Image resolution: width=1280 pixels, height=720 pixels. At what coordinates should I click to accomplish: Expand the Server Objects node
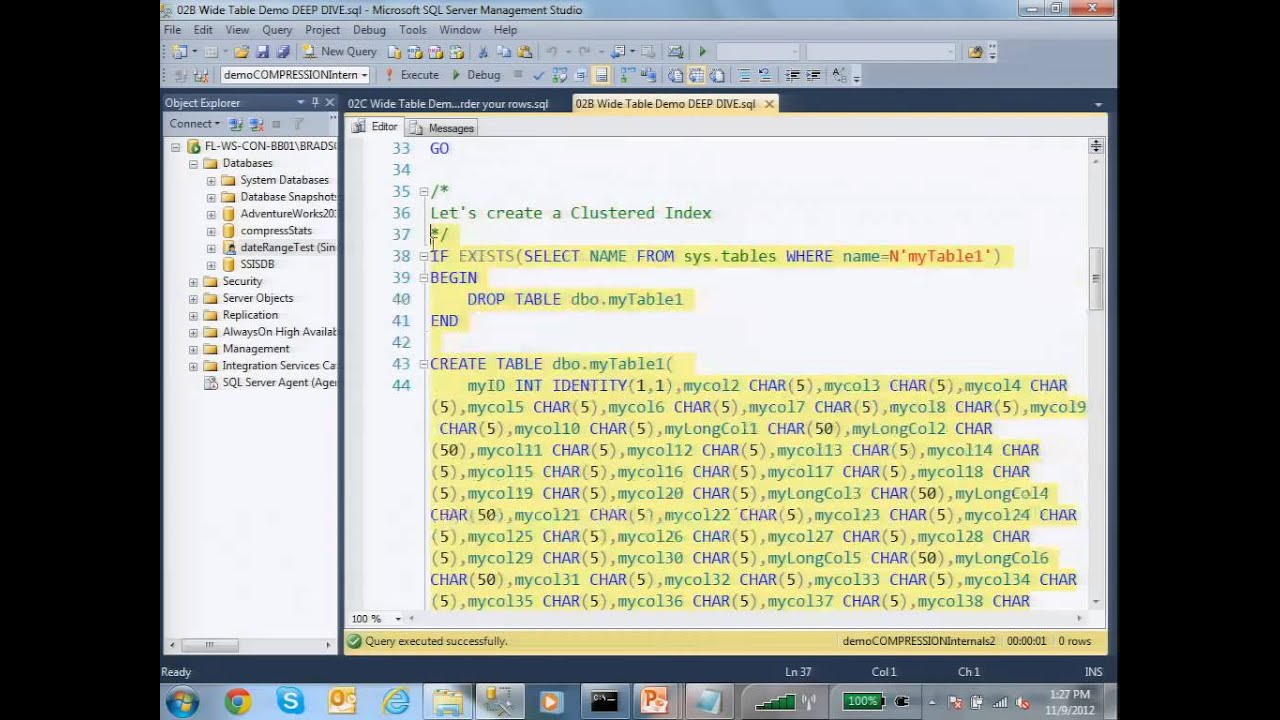pos(194,298)
